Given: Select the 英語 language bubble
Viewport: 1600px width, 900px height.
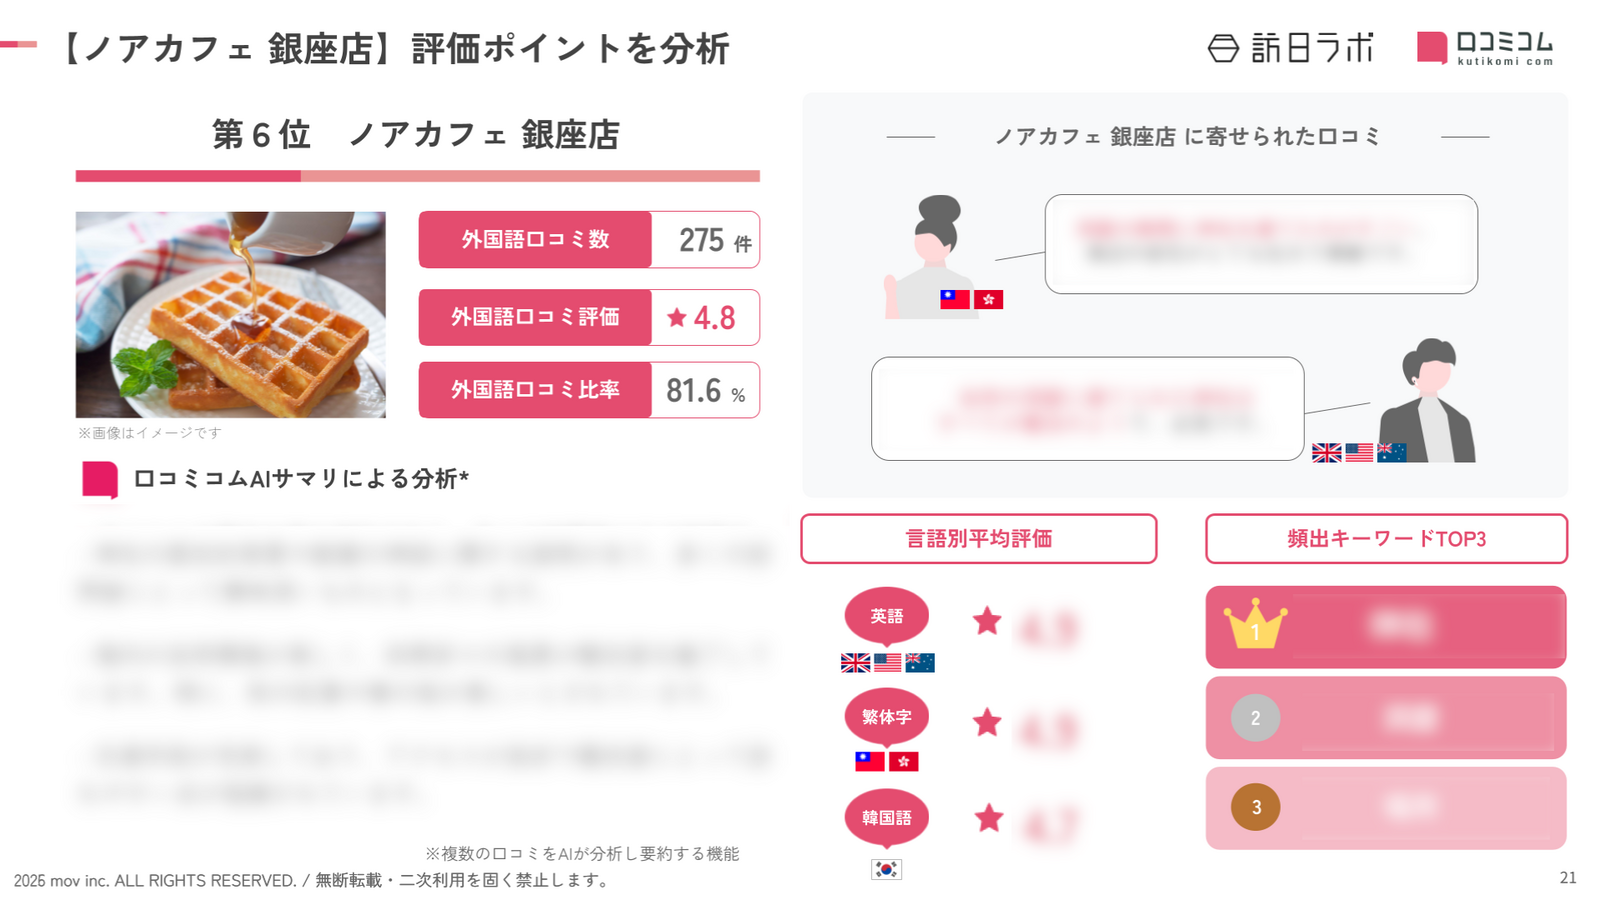Looking at the screenshot, I should (886, 616).
